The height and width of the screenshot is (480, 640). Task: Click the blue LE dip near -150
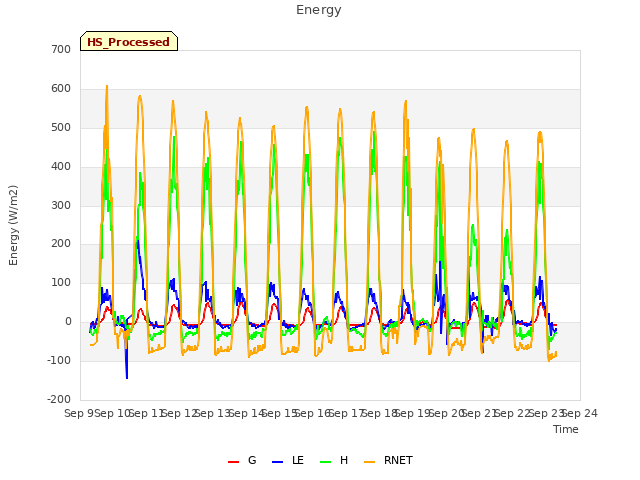(127, 378)
